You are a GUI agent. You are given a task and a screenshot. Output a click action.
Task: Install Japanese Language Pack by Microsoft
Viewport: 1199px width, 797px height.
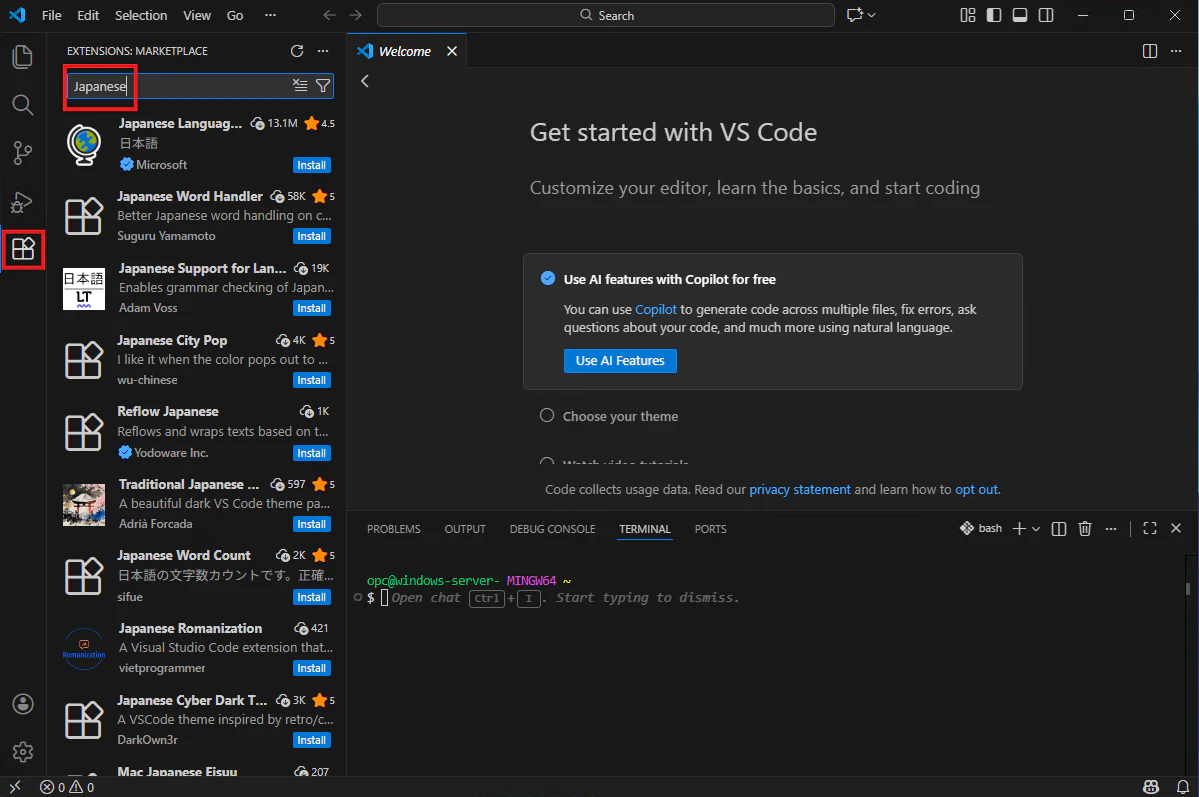coord(311,165)
